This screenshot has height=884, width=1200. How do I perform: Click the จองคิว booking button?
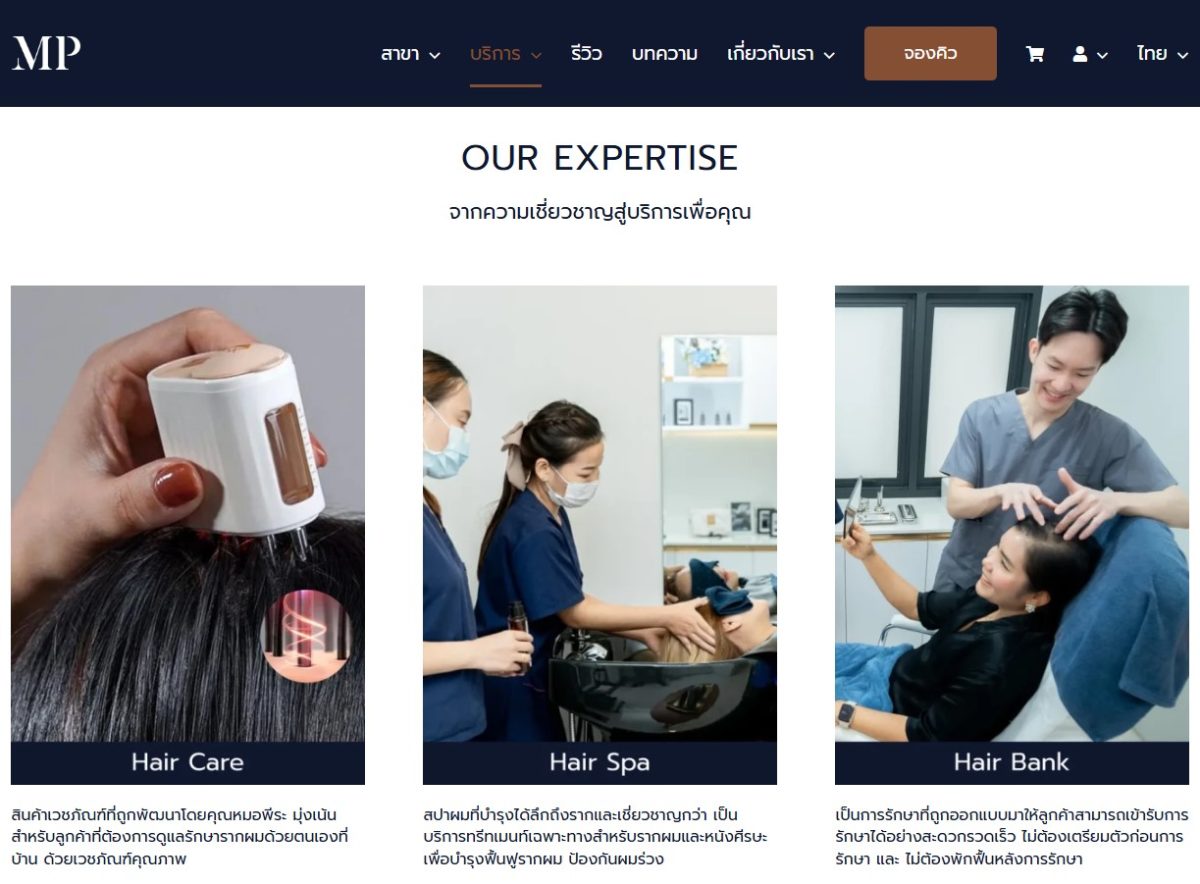point(930,53)
